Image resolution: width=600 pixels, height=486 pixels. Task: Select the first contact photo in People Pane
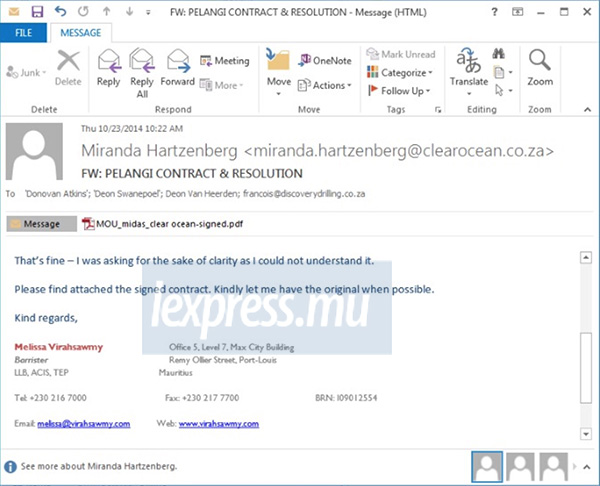(487, 466)
